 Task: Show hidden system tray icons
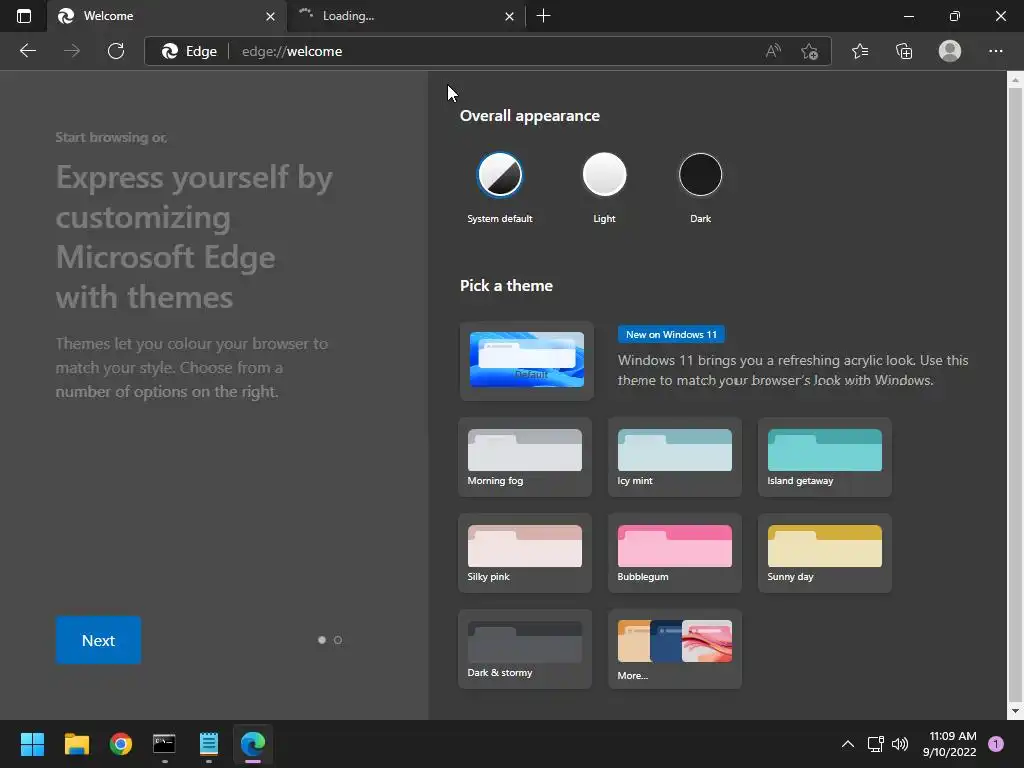[848, 744]
